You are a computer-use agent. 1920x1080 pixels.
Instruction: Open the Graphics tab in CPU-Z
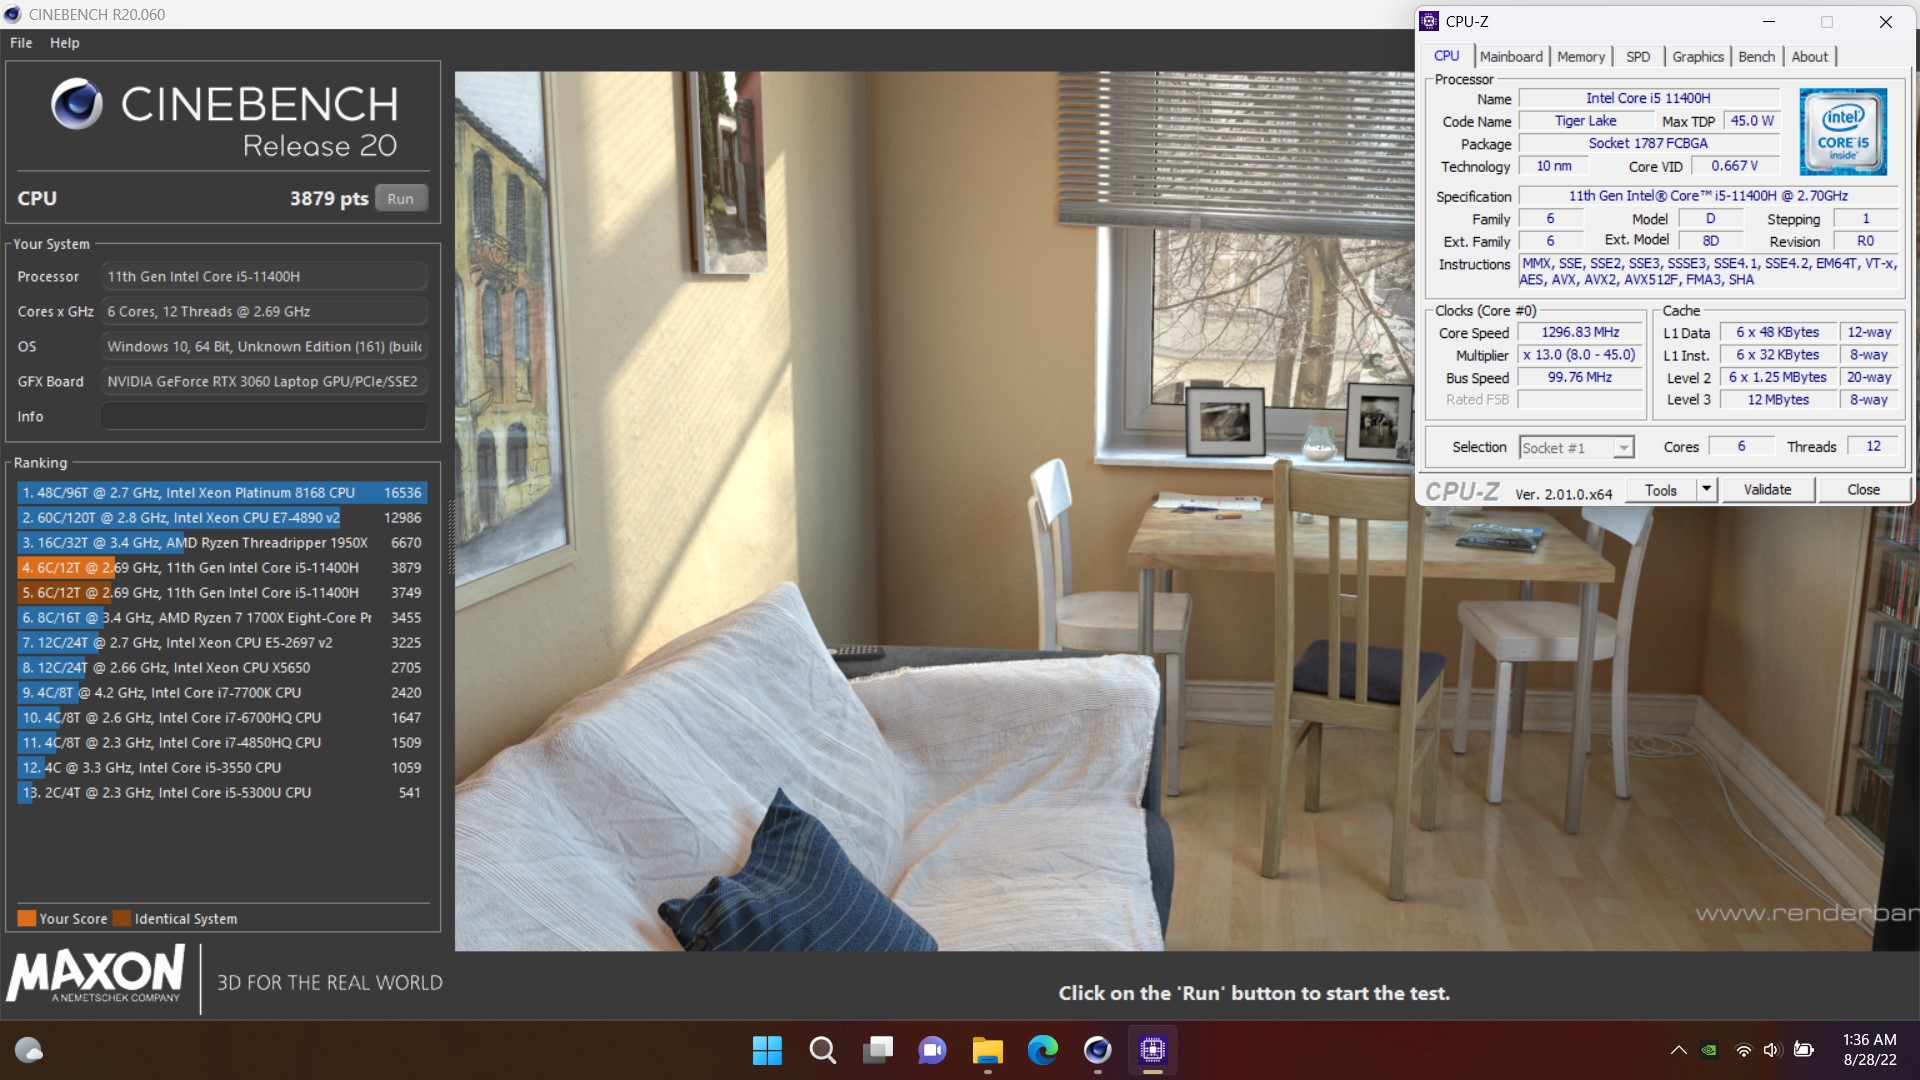tap(1698, 57)
